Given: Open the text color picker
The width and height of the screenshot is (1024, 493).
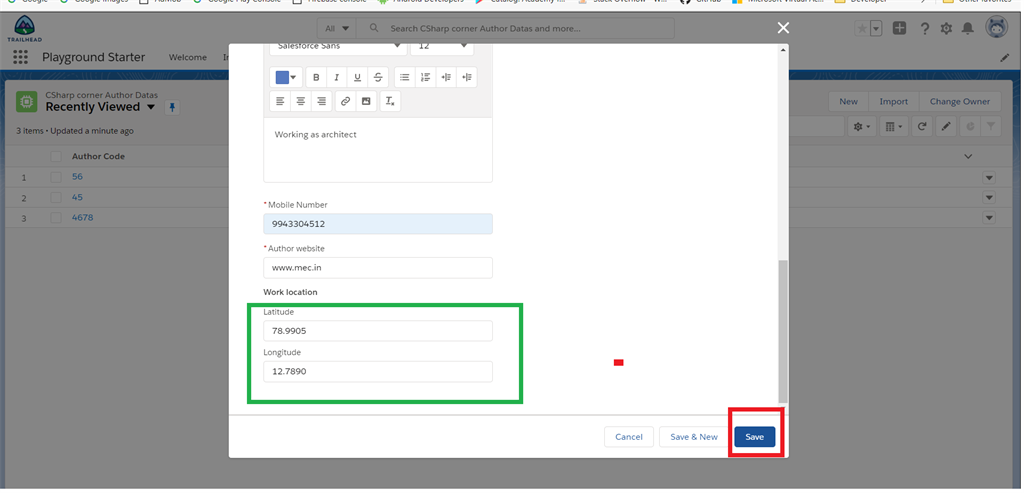Looking at the screenshot, I should pyautogui.click(x=286, y=77).
